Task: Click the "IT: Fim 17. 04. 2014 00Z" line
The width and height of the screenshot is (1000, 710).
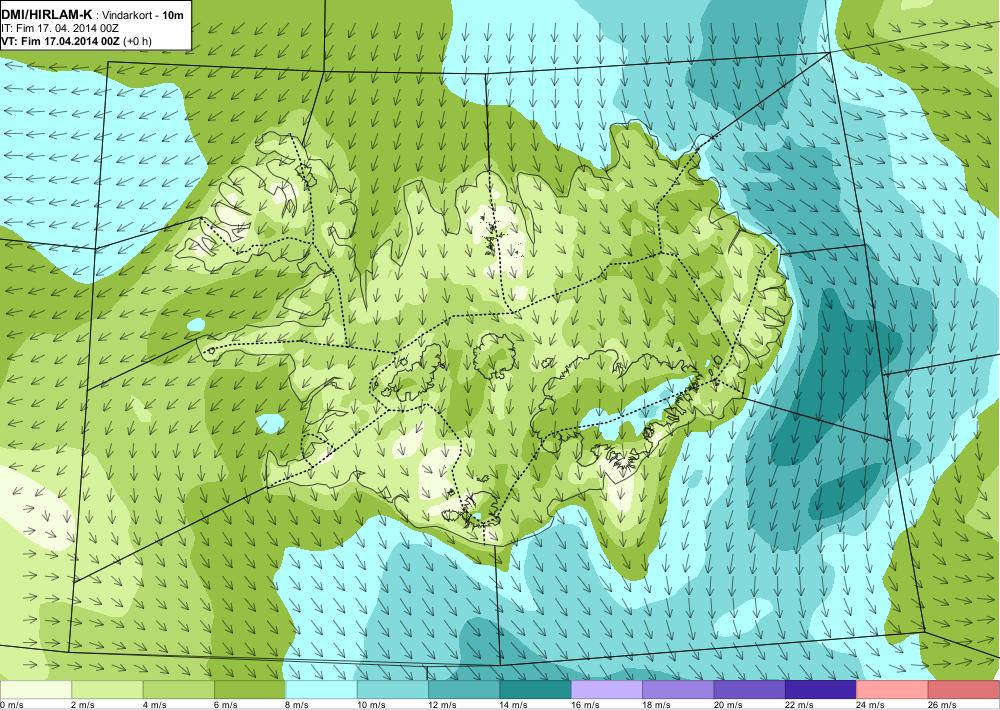Action: pyautogui.click(x=60, y=28)
